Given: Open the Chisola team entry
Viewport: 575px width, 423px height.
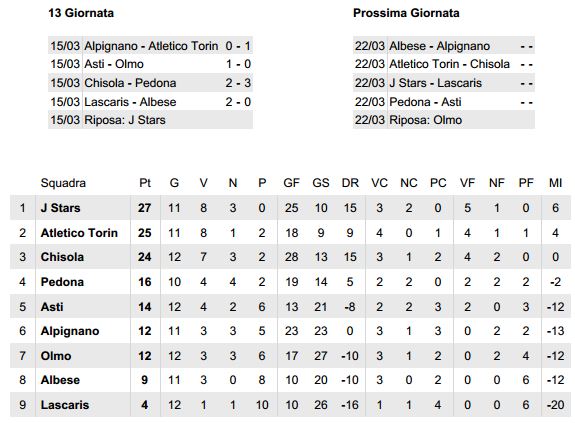Looking at the screenshot, I should pyautogui.click(x=62, y=257).
